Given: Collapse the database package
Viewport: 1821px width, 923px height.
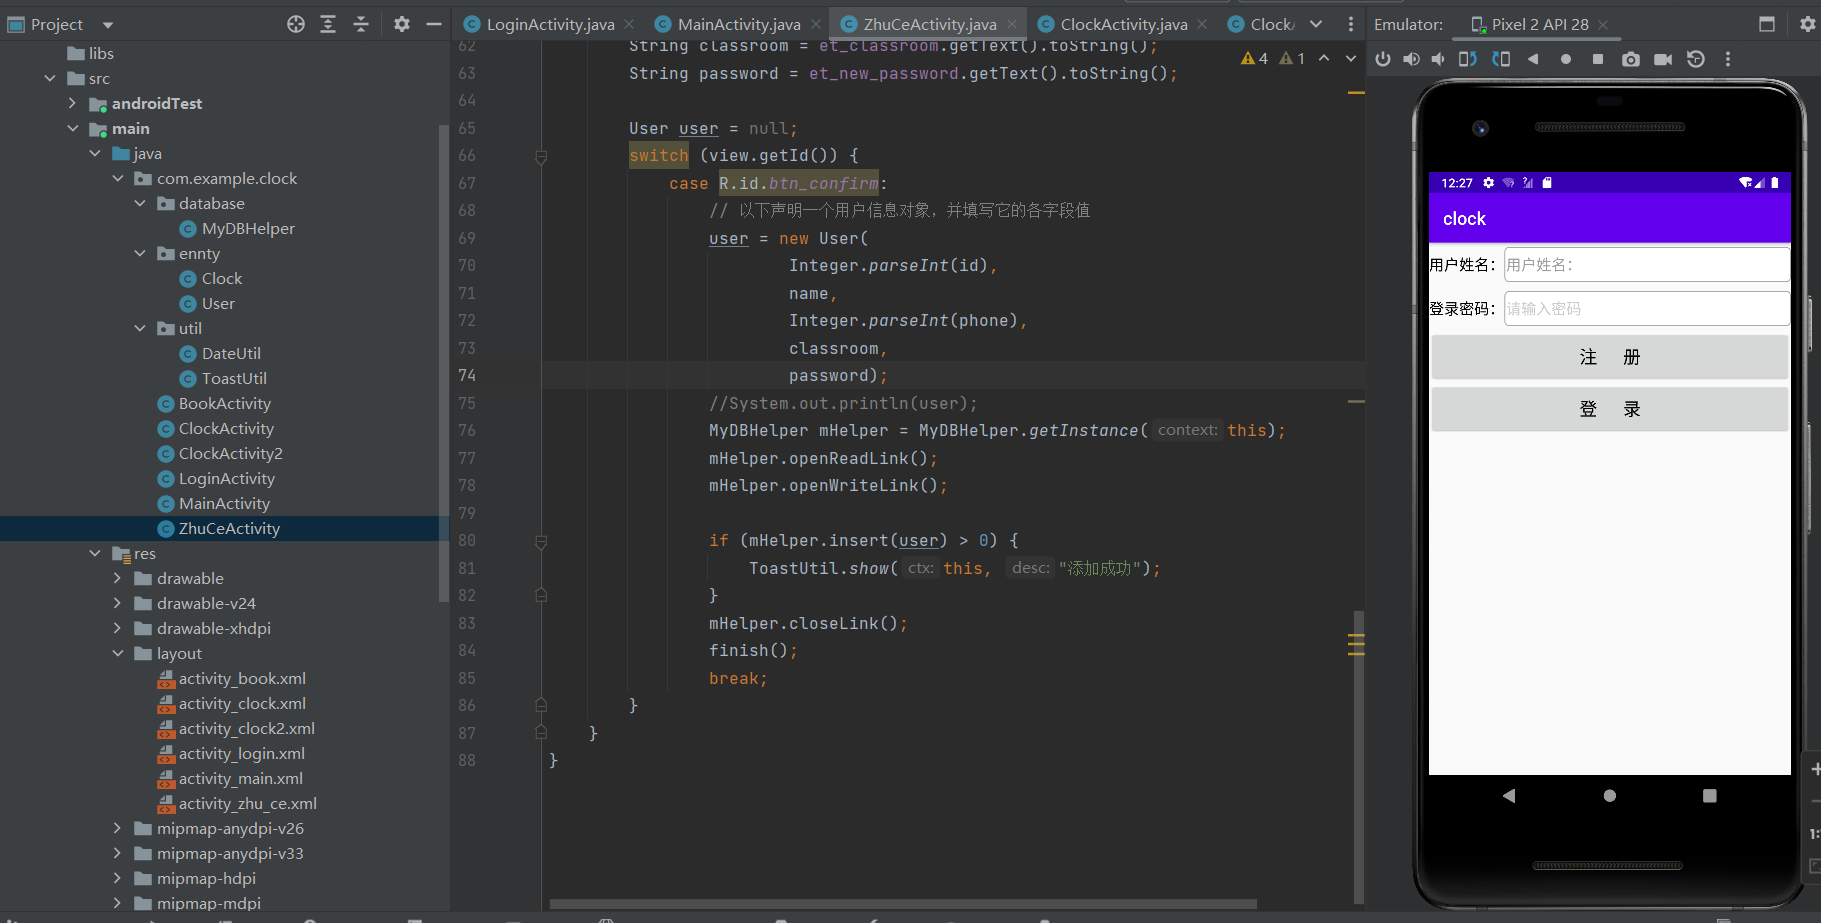Looking at the screenshot, I should click(140, 203).
